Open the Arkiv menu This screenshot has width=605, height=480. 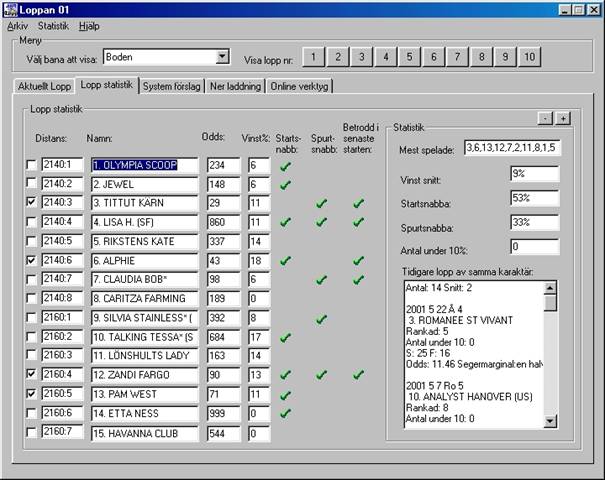pyautogui.click(x=18, y=26)
